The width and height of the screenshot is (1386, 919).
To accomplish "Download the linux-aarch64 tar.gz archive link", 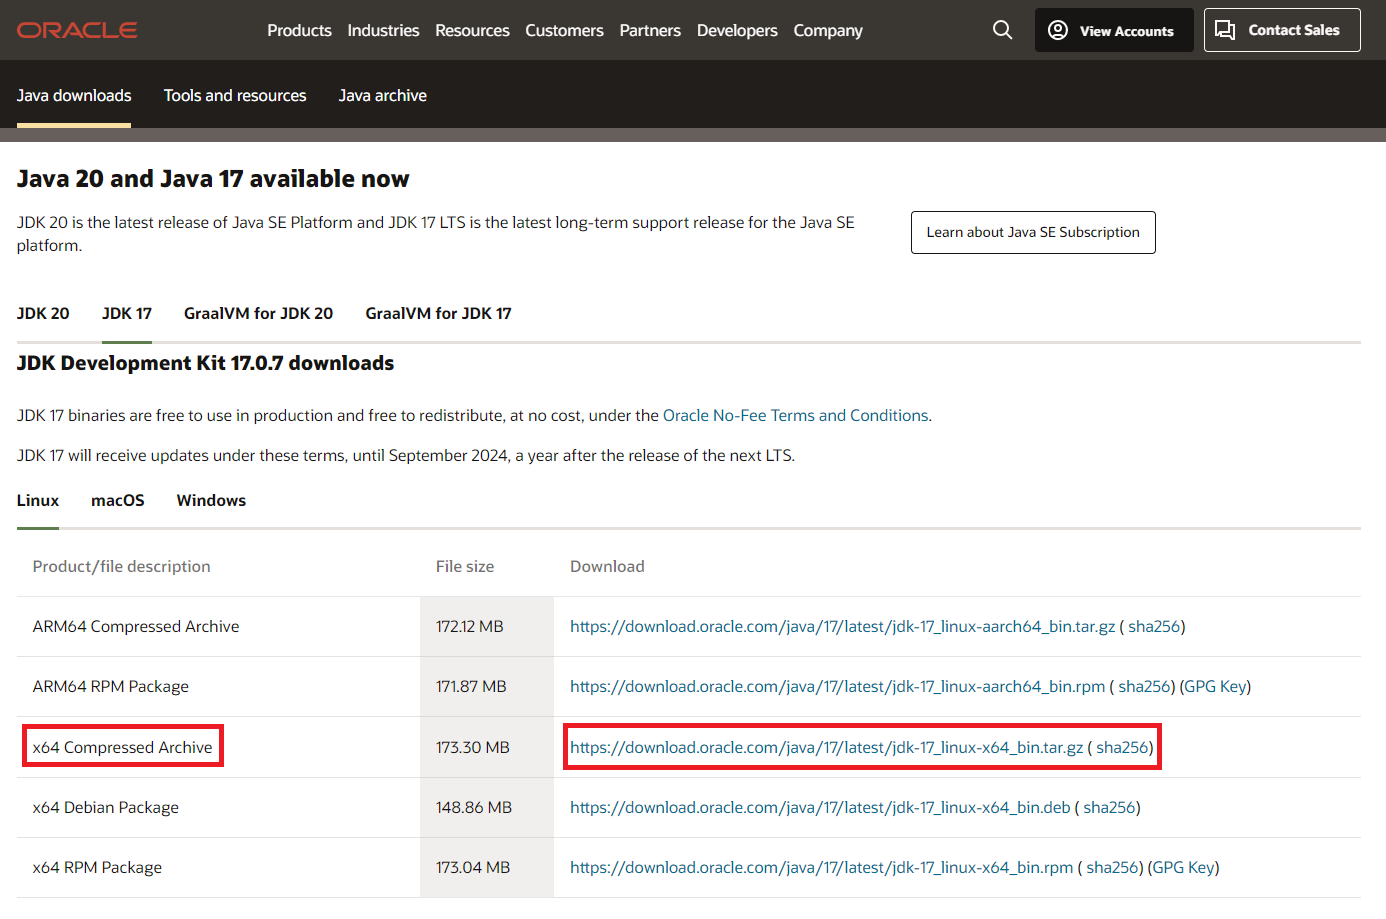I will click(x=842, y=626).
